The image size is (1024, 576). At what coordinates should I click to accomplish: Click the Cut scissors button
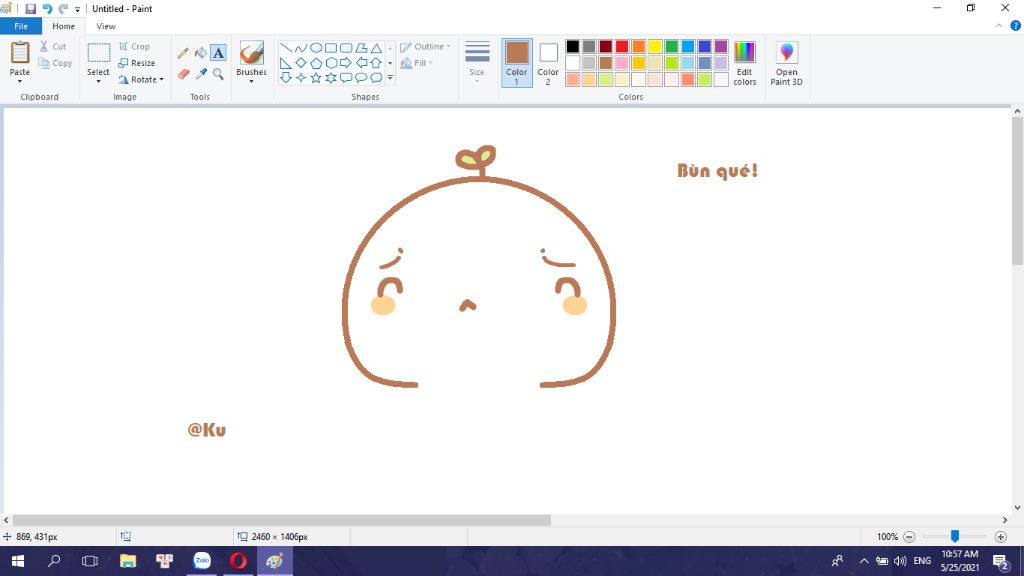[52, 46]
